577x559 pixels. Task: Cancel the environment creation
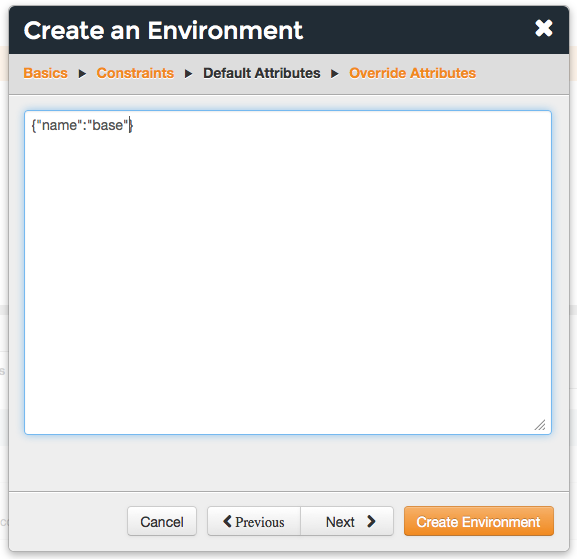[162, 521]
